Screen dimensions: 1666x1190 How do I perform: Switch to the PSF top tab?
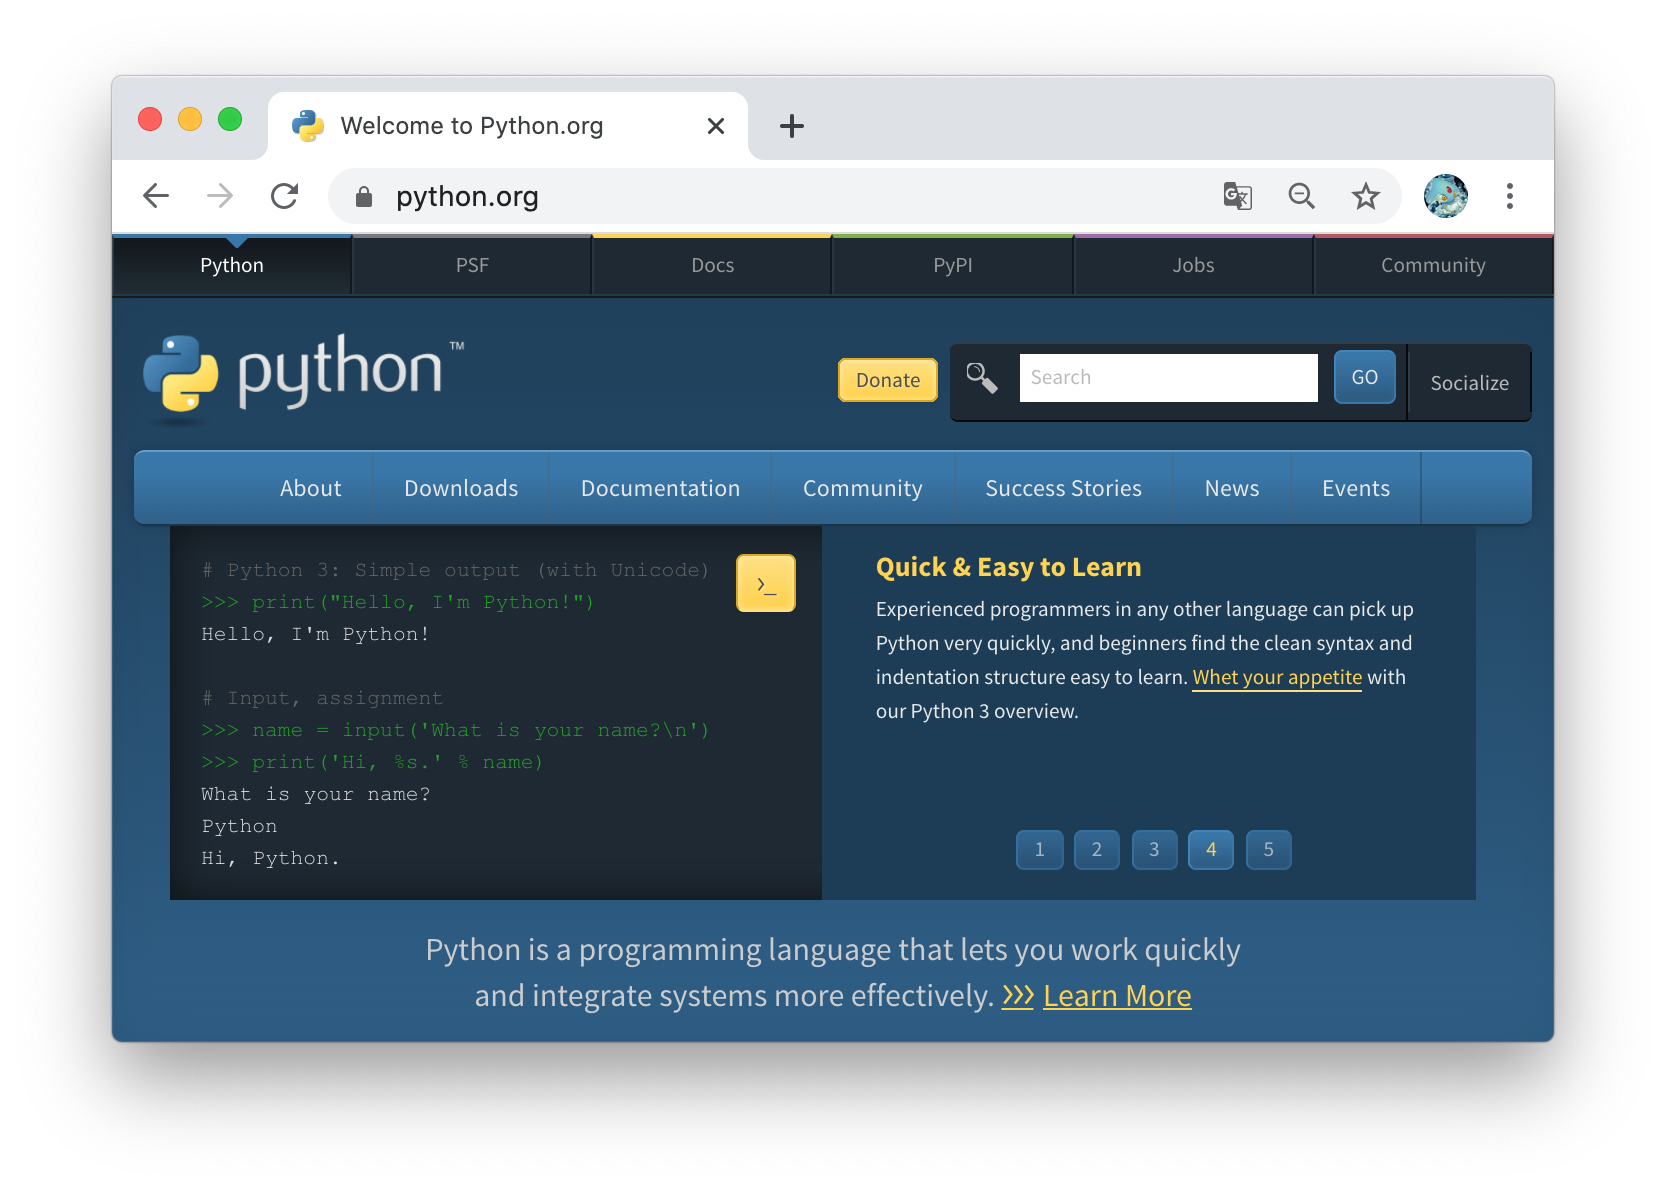(472, 265)
